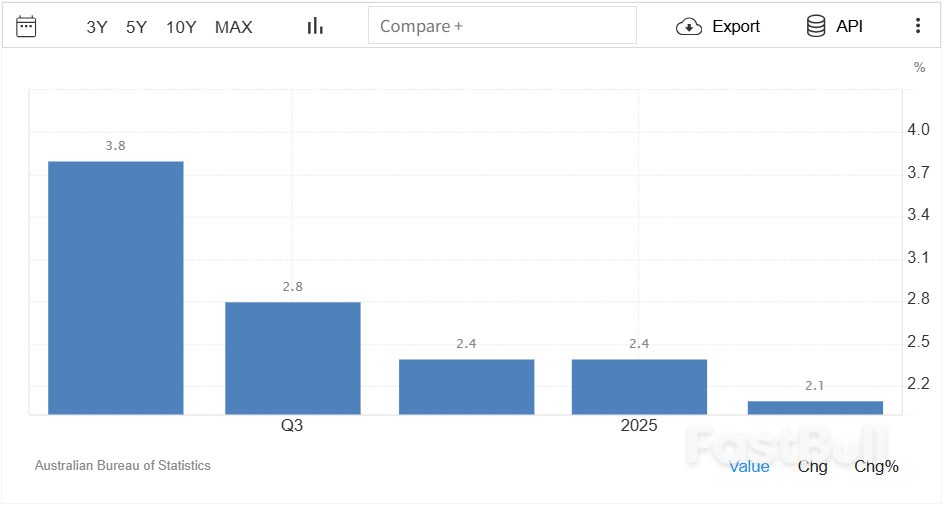
Task: Click the 2.4 bar above 2025
Action: (639, 386)
